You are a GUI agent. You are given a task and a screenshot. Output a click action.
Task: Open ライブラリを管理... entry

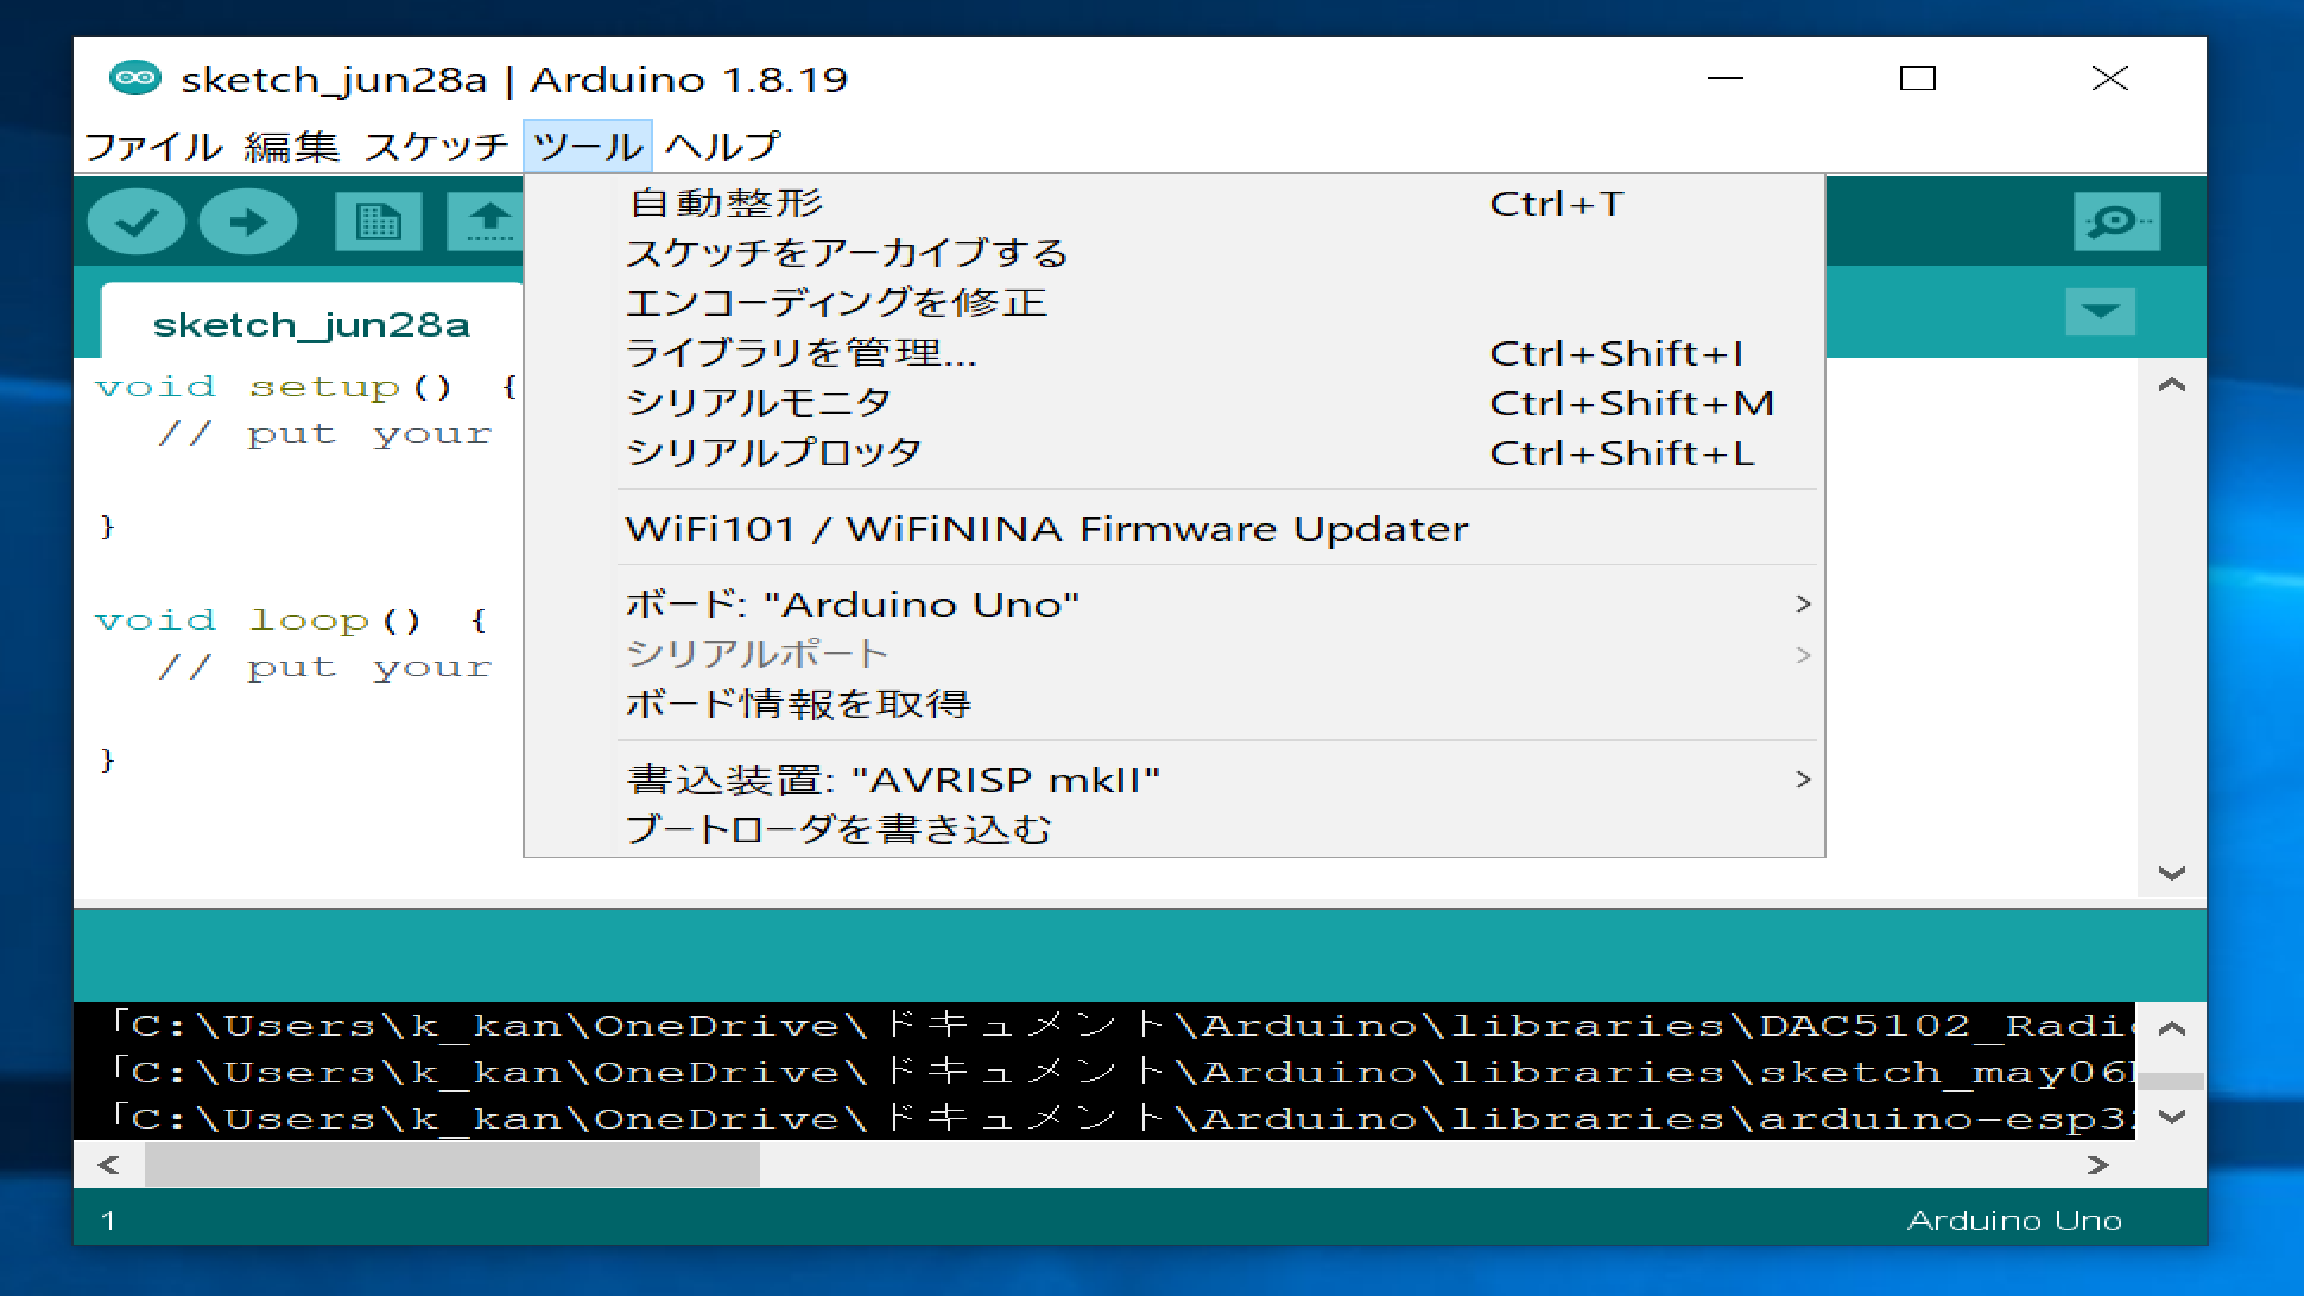[x=1174, y=353]
